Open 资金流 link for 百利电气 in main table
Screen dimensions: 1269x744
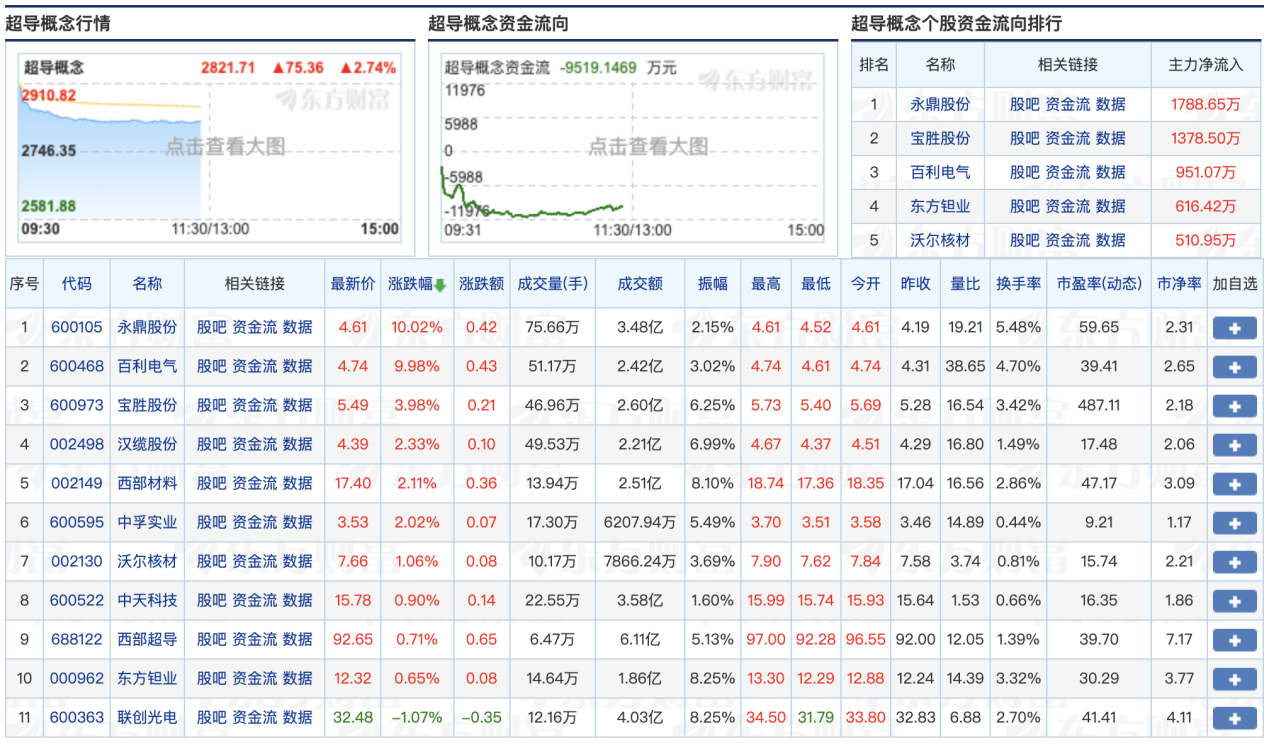click(254, 366)
